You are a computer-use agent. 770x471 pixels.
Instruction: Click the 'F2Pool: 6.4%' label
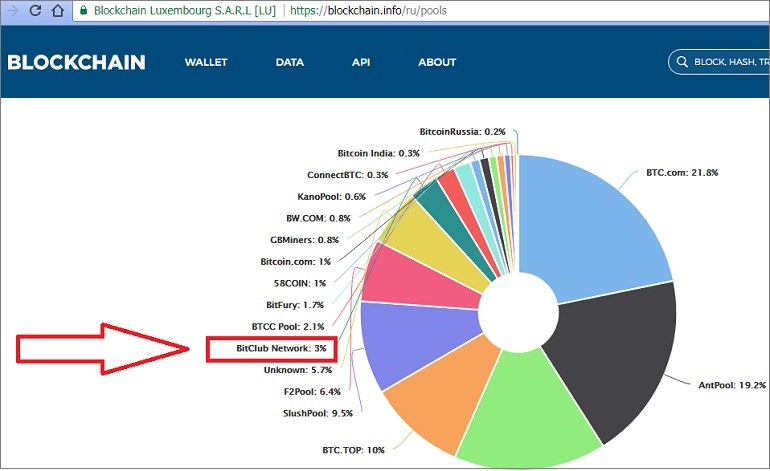click(x=312, y=391)
